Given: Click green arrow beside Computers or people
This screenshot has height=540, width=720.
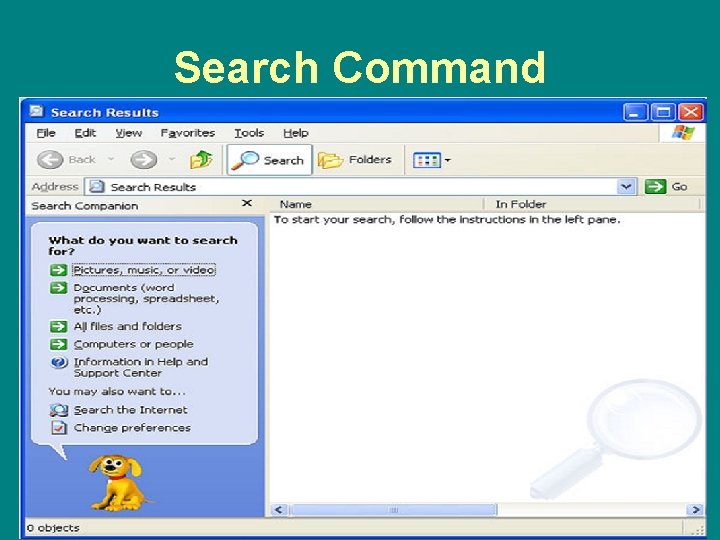Looking at the screenshot, I should coord(58,344).
